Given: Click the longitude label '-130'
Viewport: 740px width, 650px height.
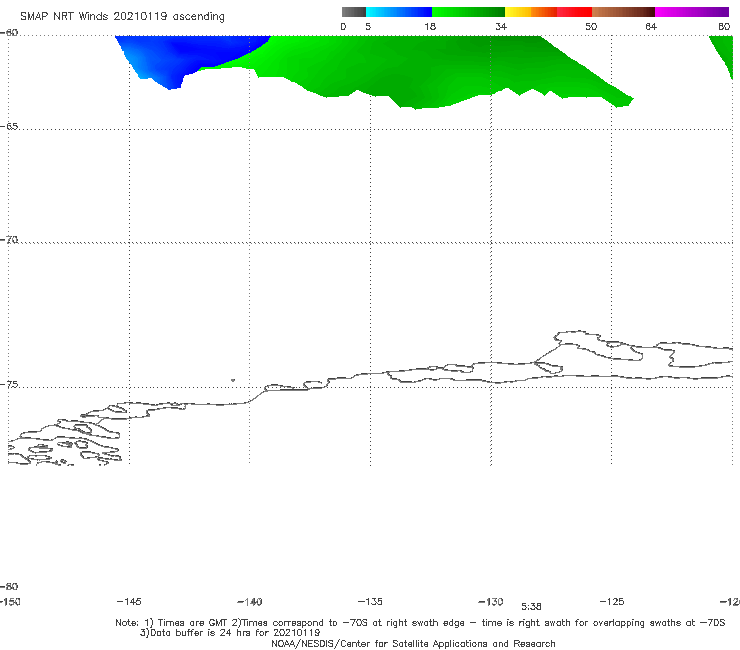Looking at the screenshot, I should coord(491,601).
